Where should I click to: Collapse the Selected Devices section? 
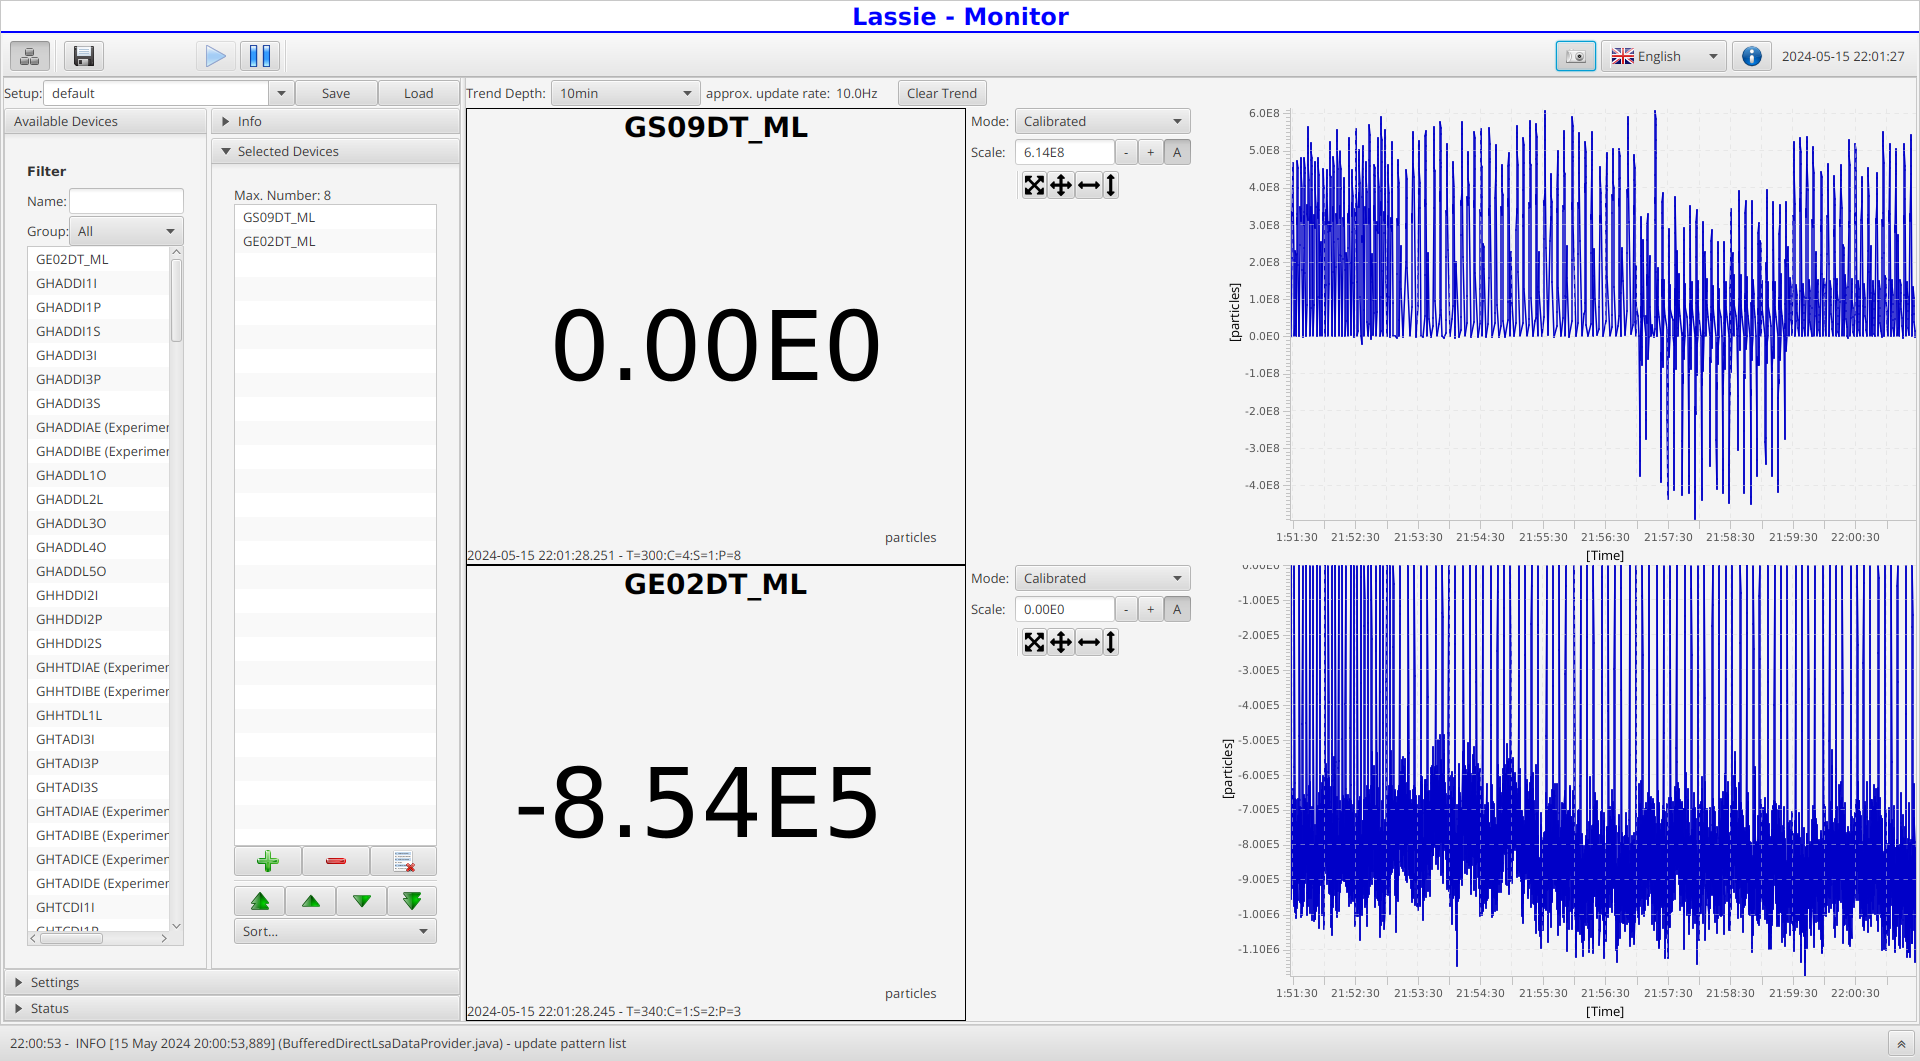(335, 151)
